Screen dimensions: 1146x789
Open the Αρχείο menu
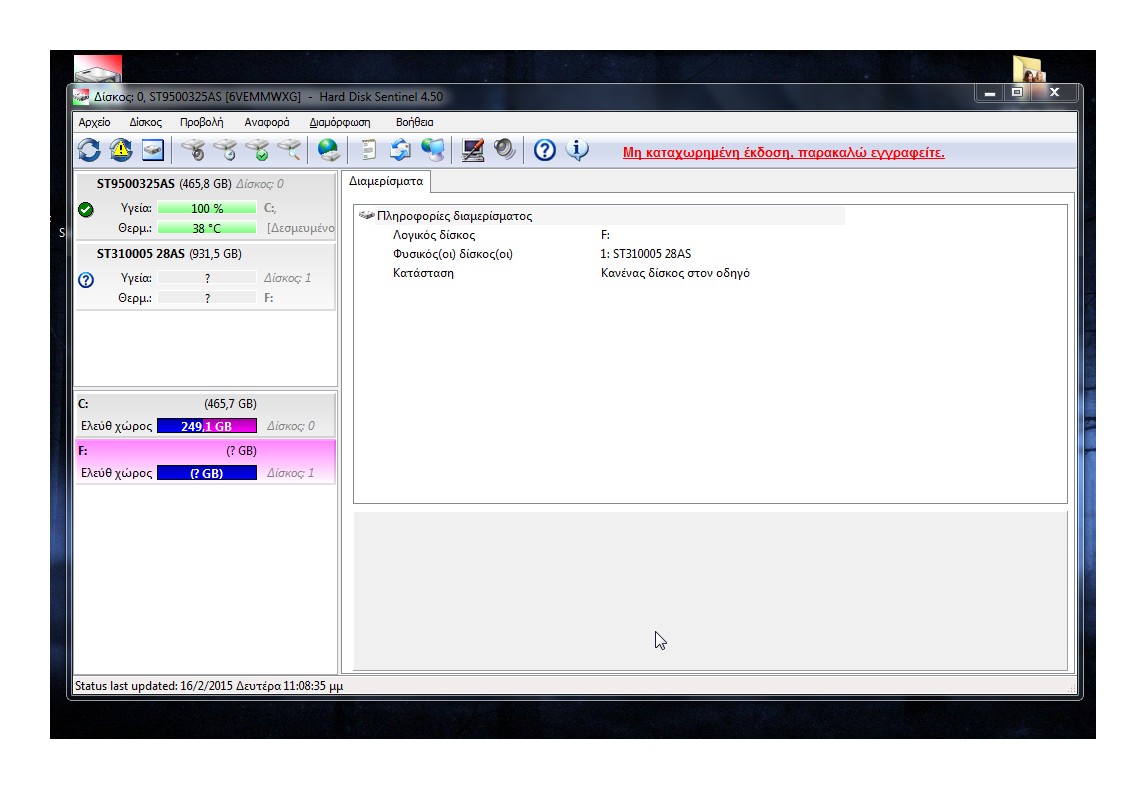tap(94, 122)
